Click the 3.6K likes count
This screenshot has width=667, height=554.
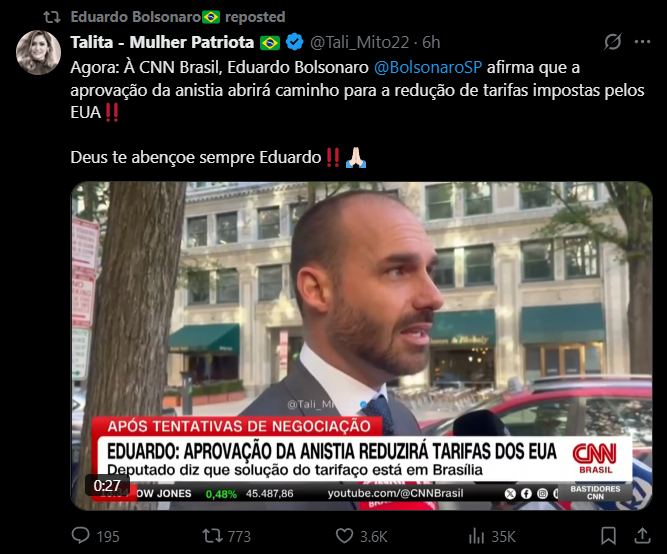pos(373,537)
